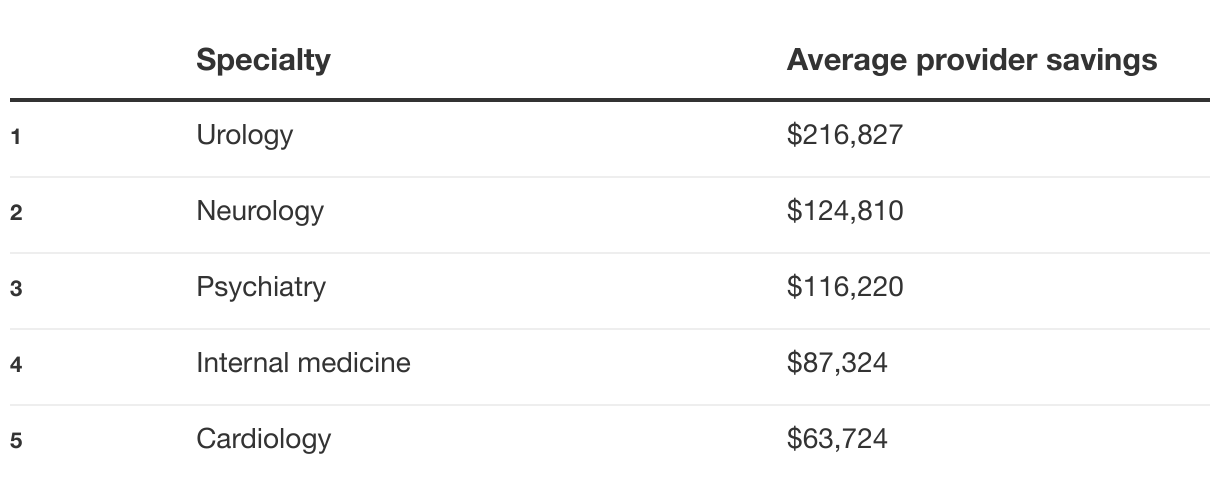Click the $63,724 savings value

point(836,438)
